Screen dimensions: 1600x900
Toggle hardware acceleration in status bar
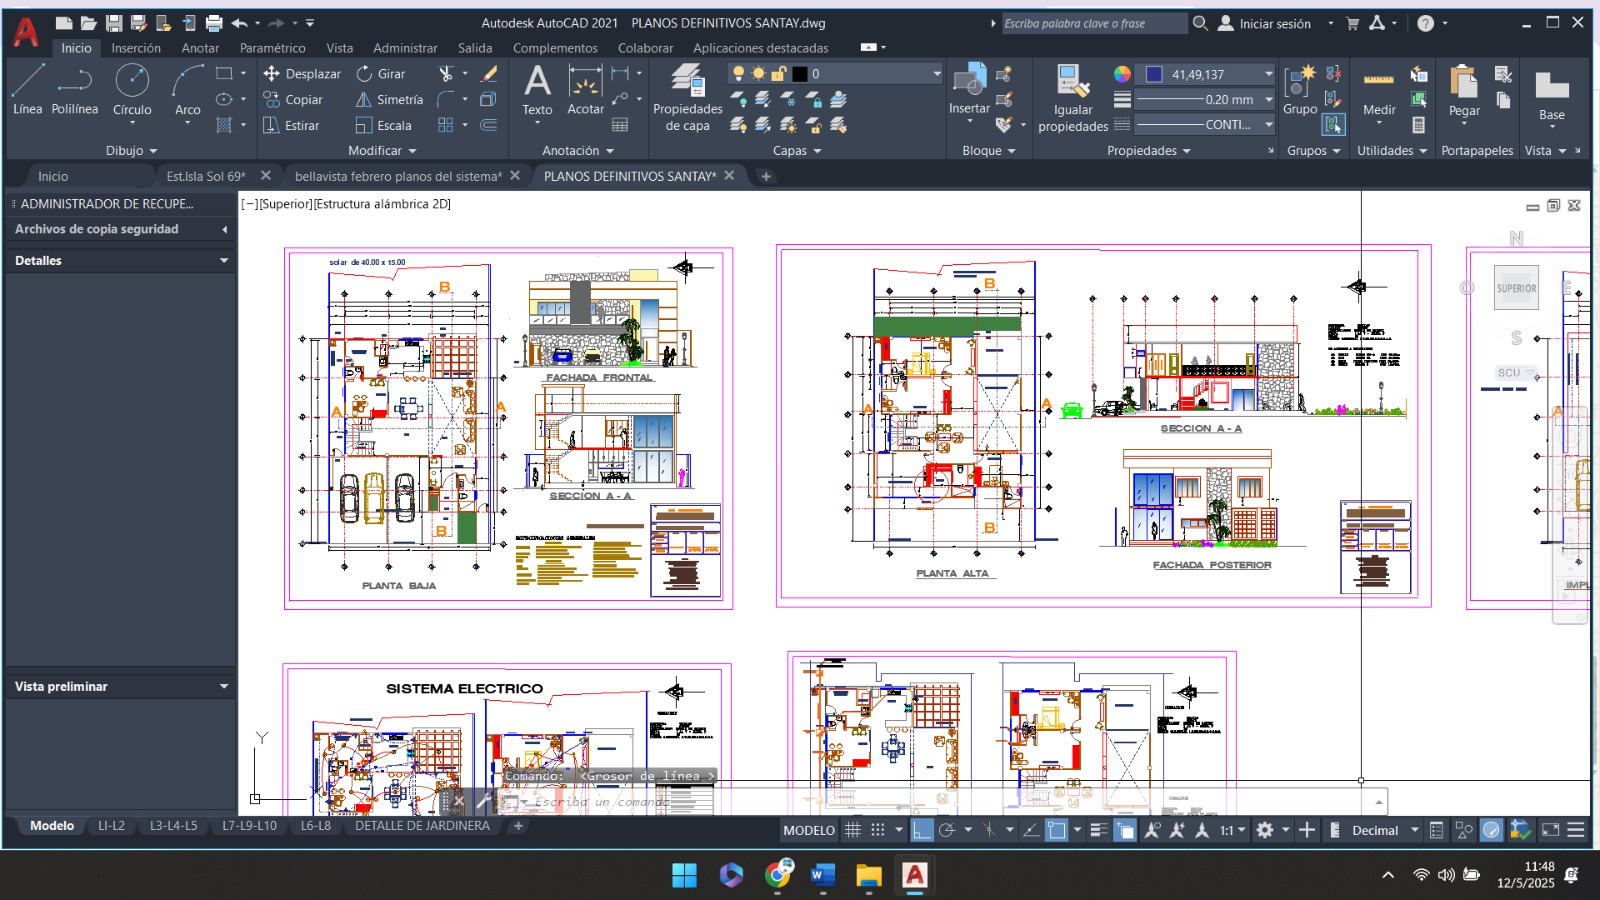pyautogui.click(x=1491, y=830)
